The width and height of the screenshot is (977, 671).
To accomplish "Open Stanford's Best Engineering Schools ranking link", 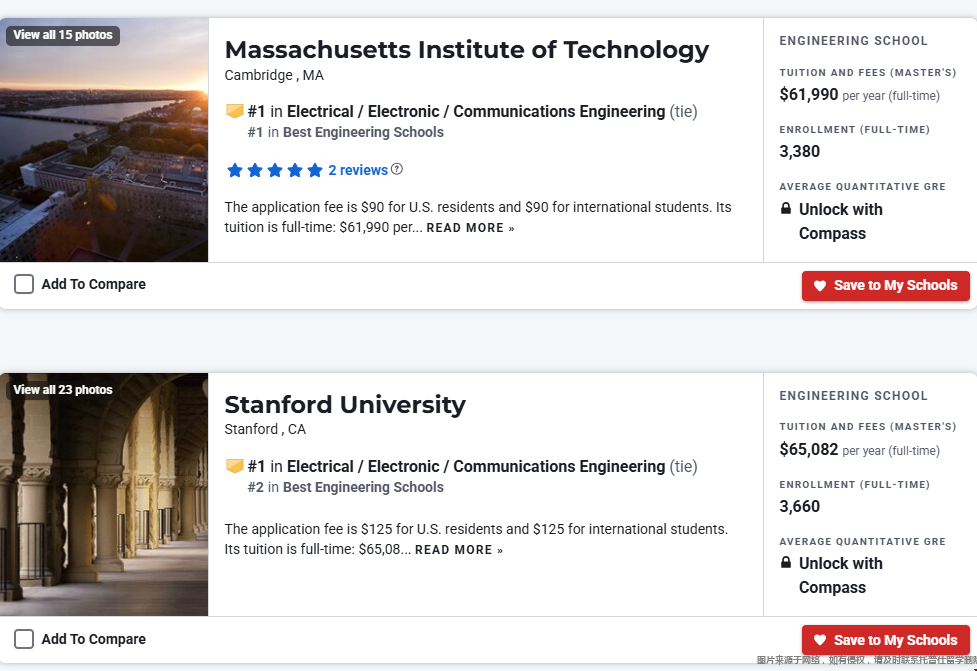I will (x=363, y=487).
